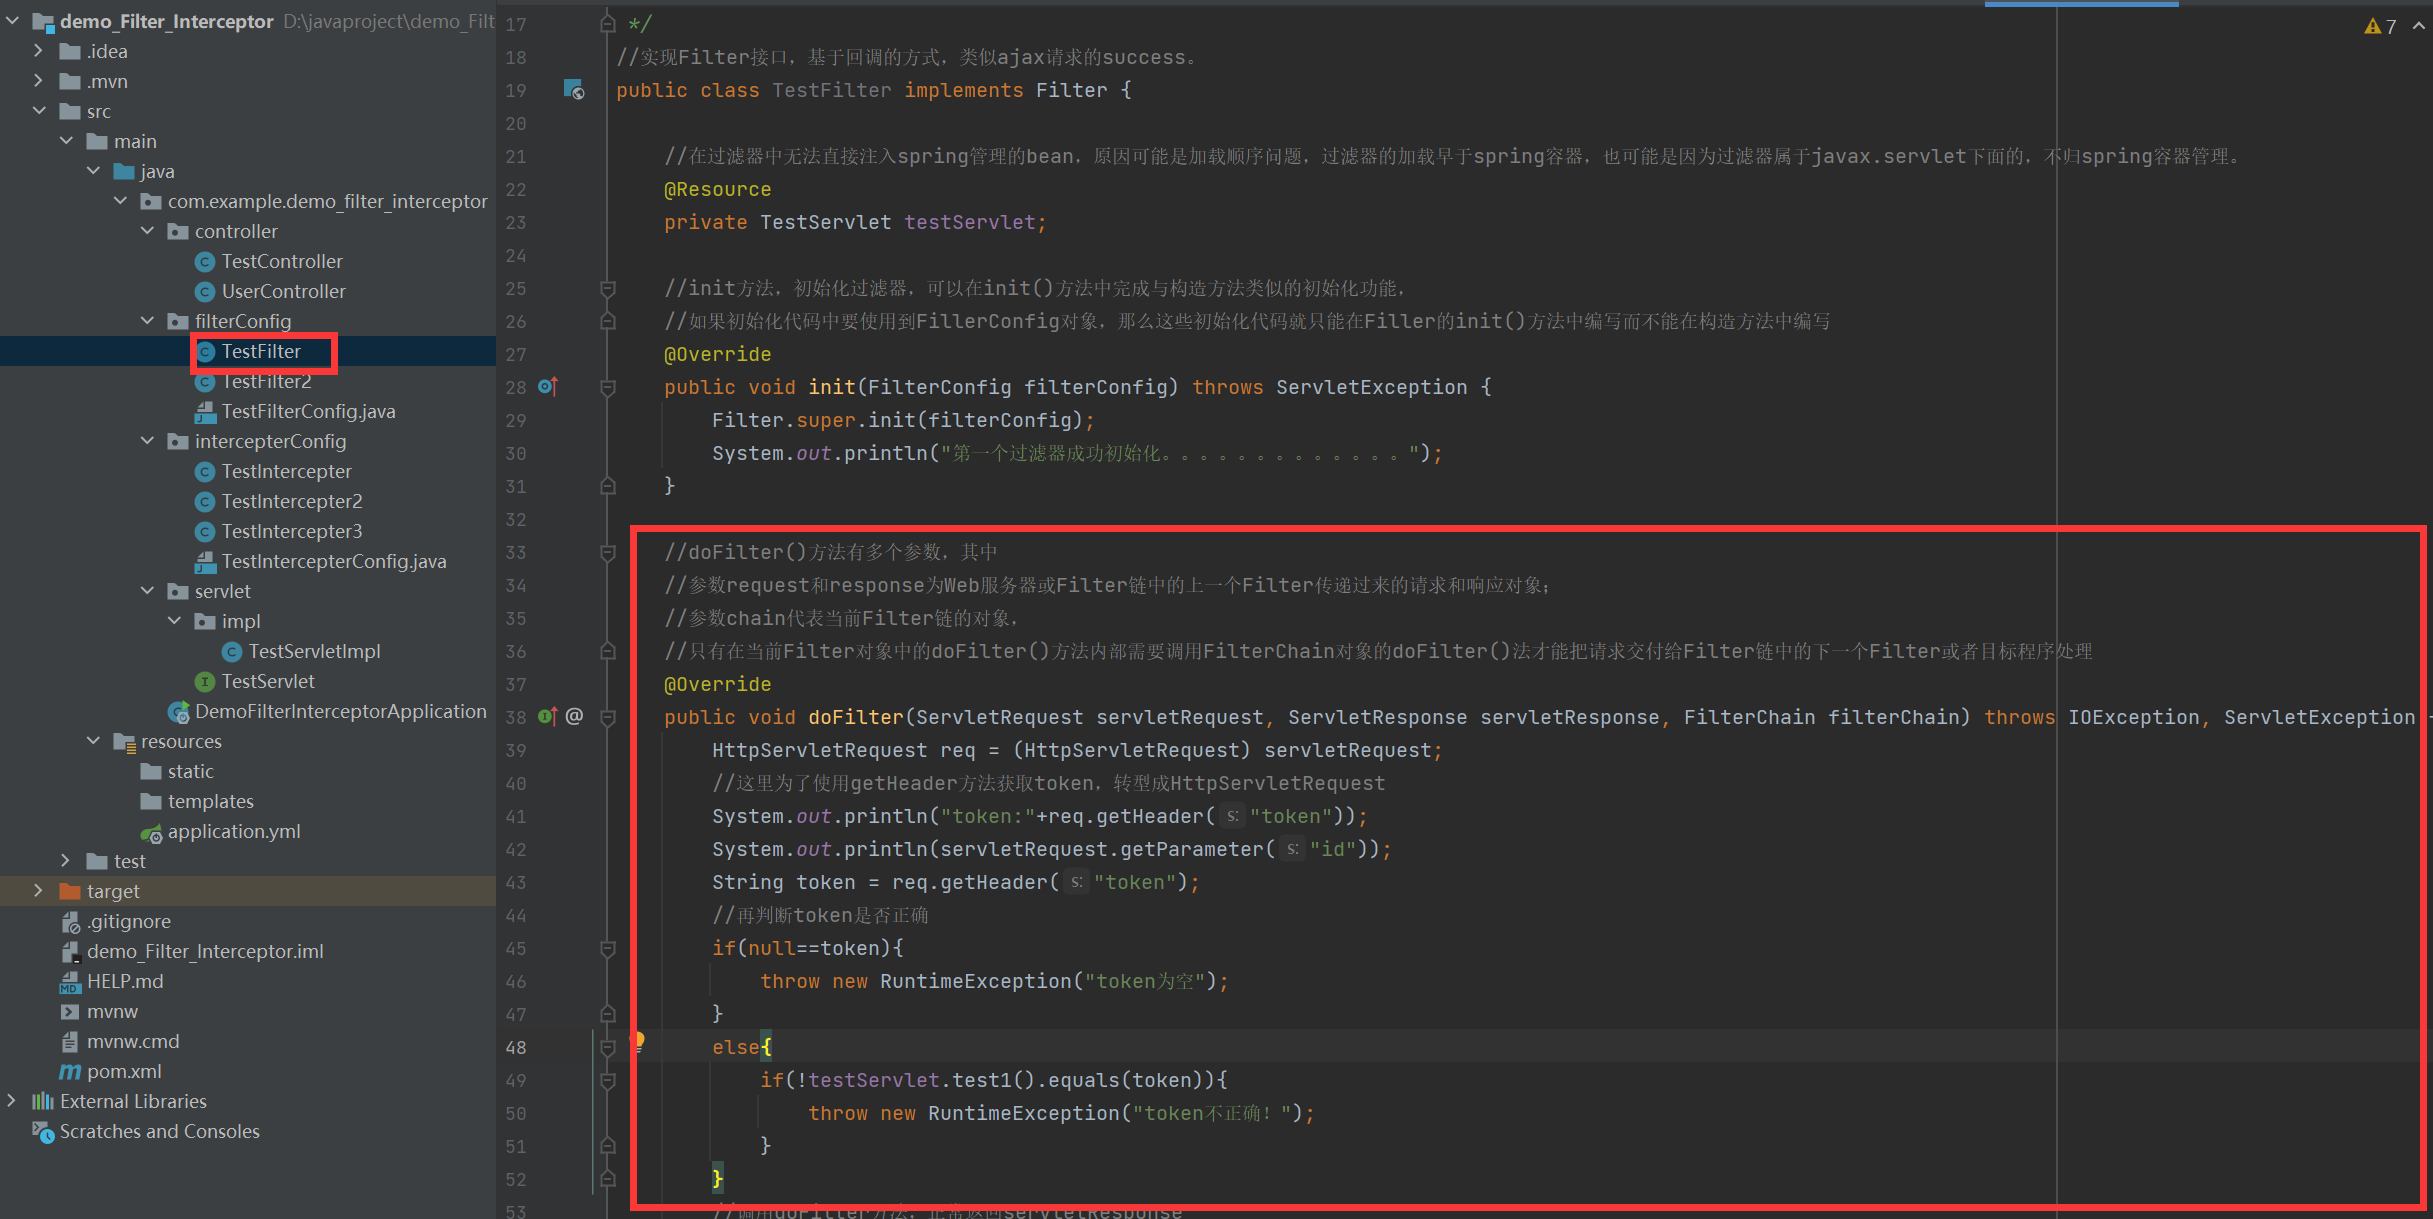Click implements-method gutter icon on line 38
Viewport: 2433px width, 1219px height.
point(548,716)
